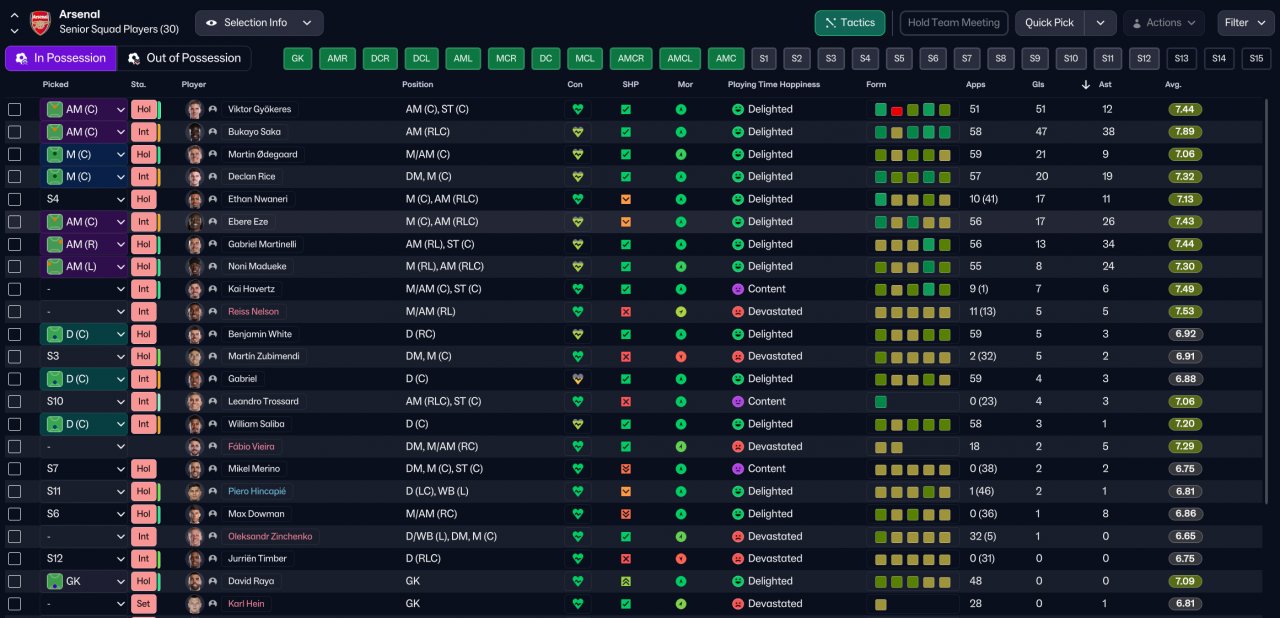
Task: Open the Actions dropdown
Action: click(1163, 22)
